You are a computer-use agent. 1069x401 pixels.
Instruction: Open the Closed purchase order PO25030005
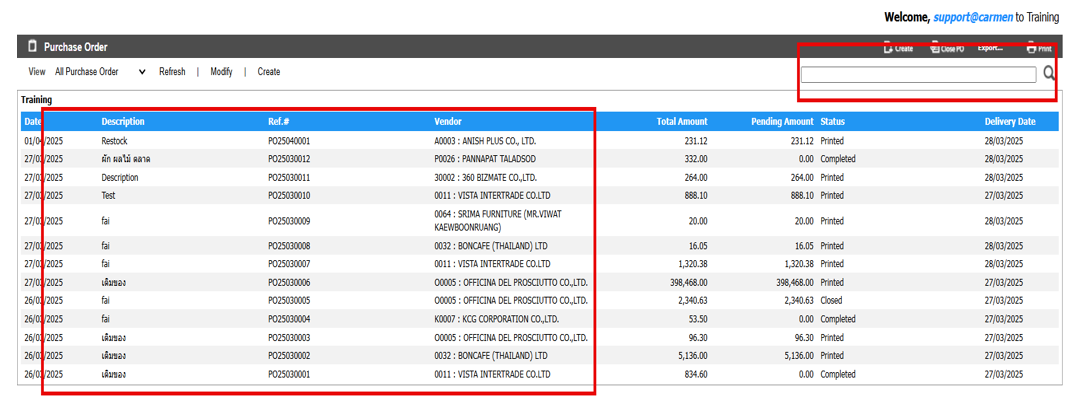click(x=289, y=301)
